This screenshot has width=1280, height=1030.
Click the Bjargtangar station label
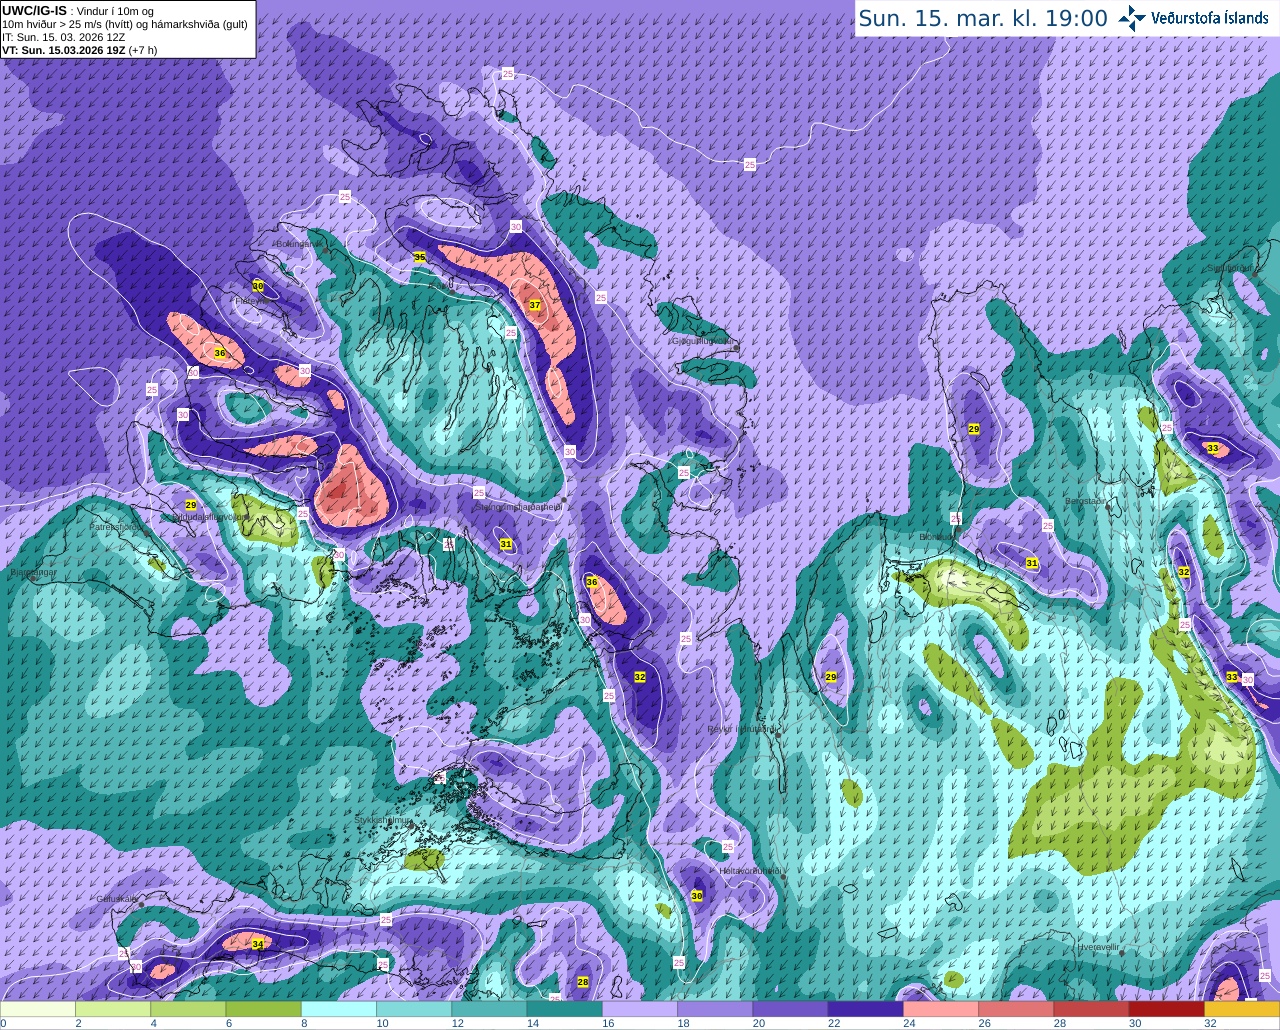[x=33, y=574]
